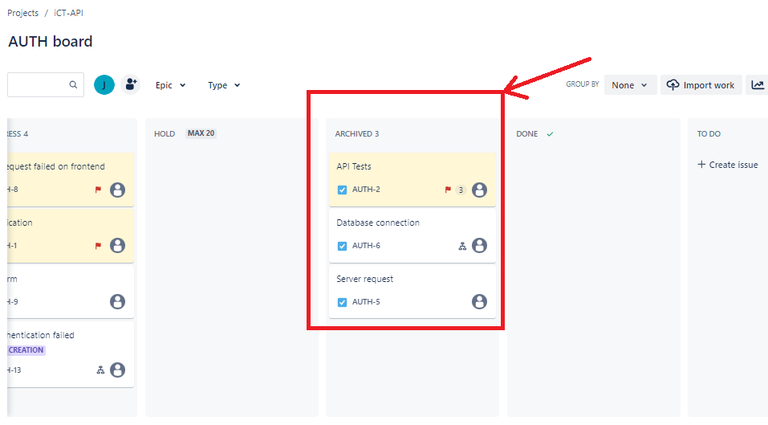Screen dimensions: 768x425
Task: Click the red flag on API Tests card
Action: pos(448,189)
